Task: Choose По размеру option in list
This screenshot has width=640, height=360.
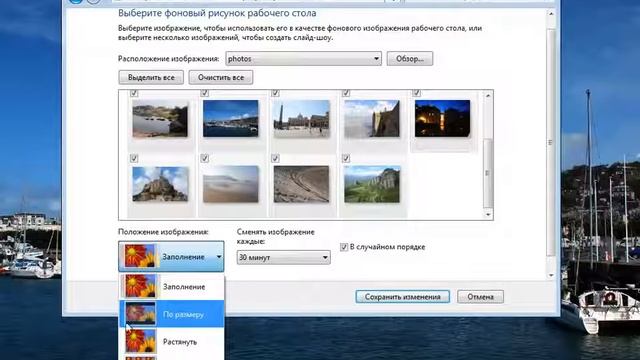Action: point(171,314)
